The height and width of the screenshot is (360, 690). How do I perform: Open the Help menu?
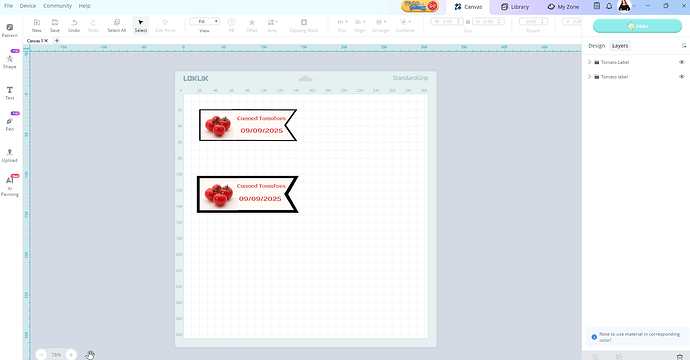(84, 6)
